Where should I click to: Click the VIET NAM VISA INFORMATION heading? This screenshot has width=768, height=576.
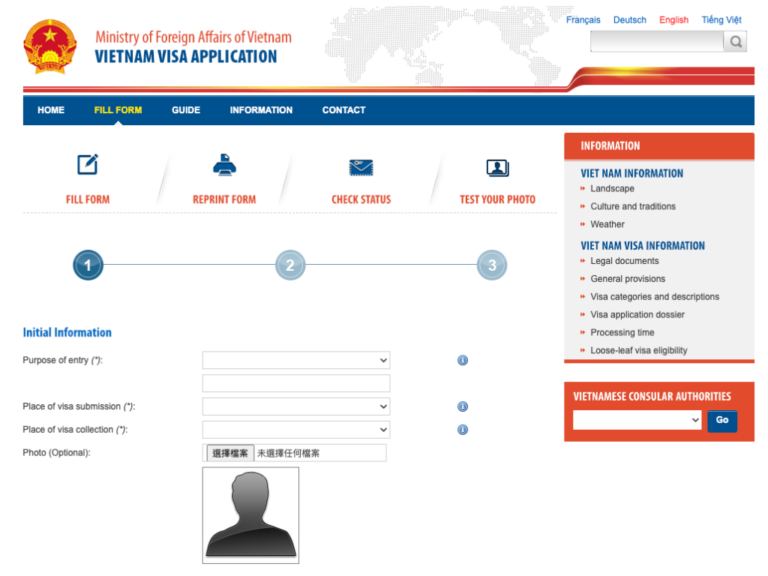643,246
